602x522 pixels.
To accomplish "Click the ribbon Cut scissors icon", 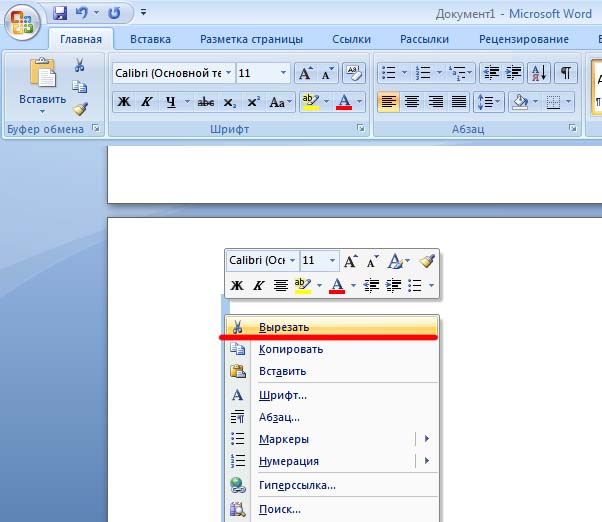I will click(x=79, y=65).
